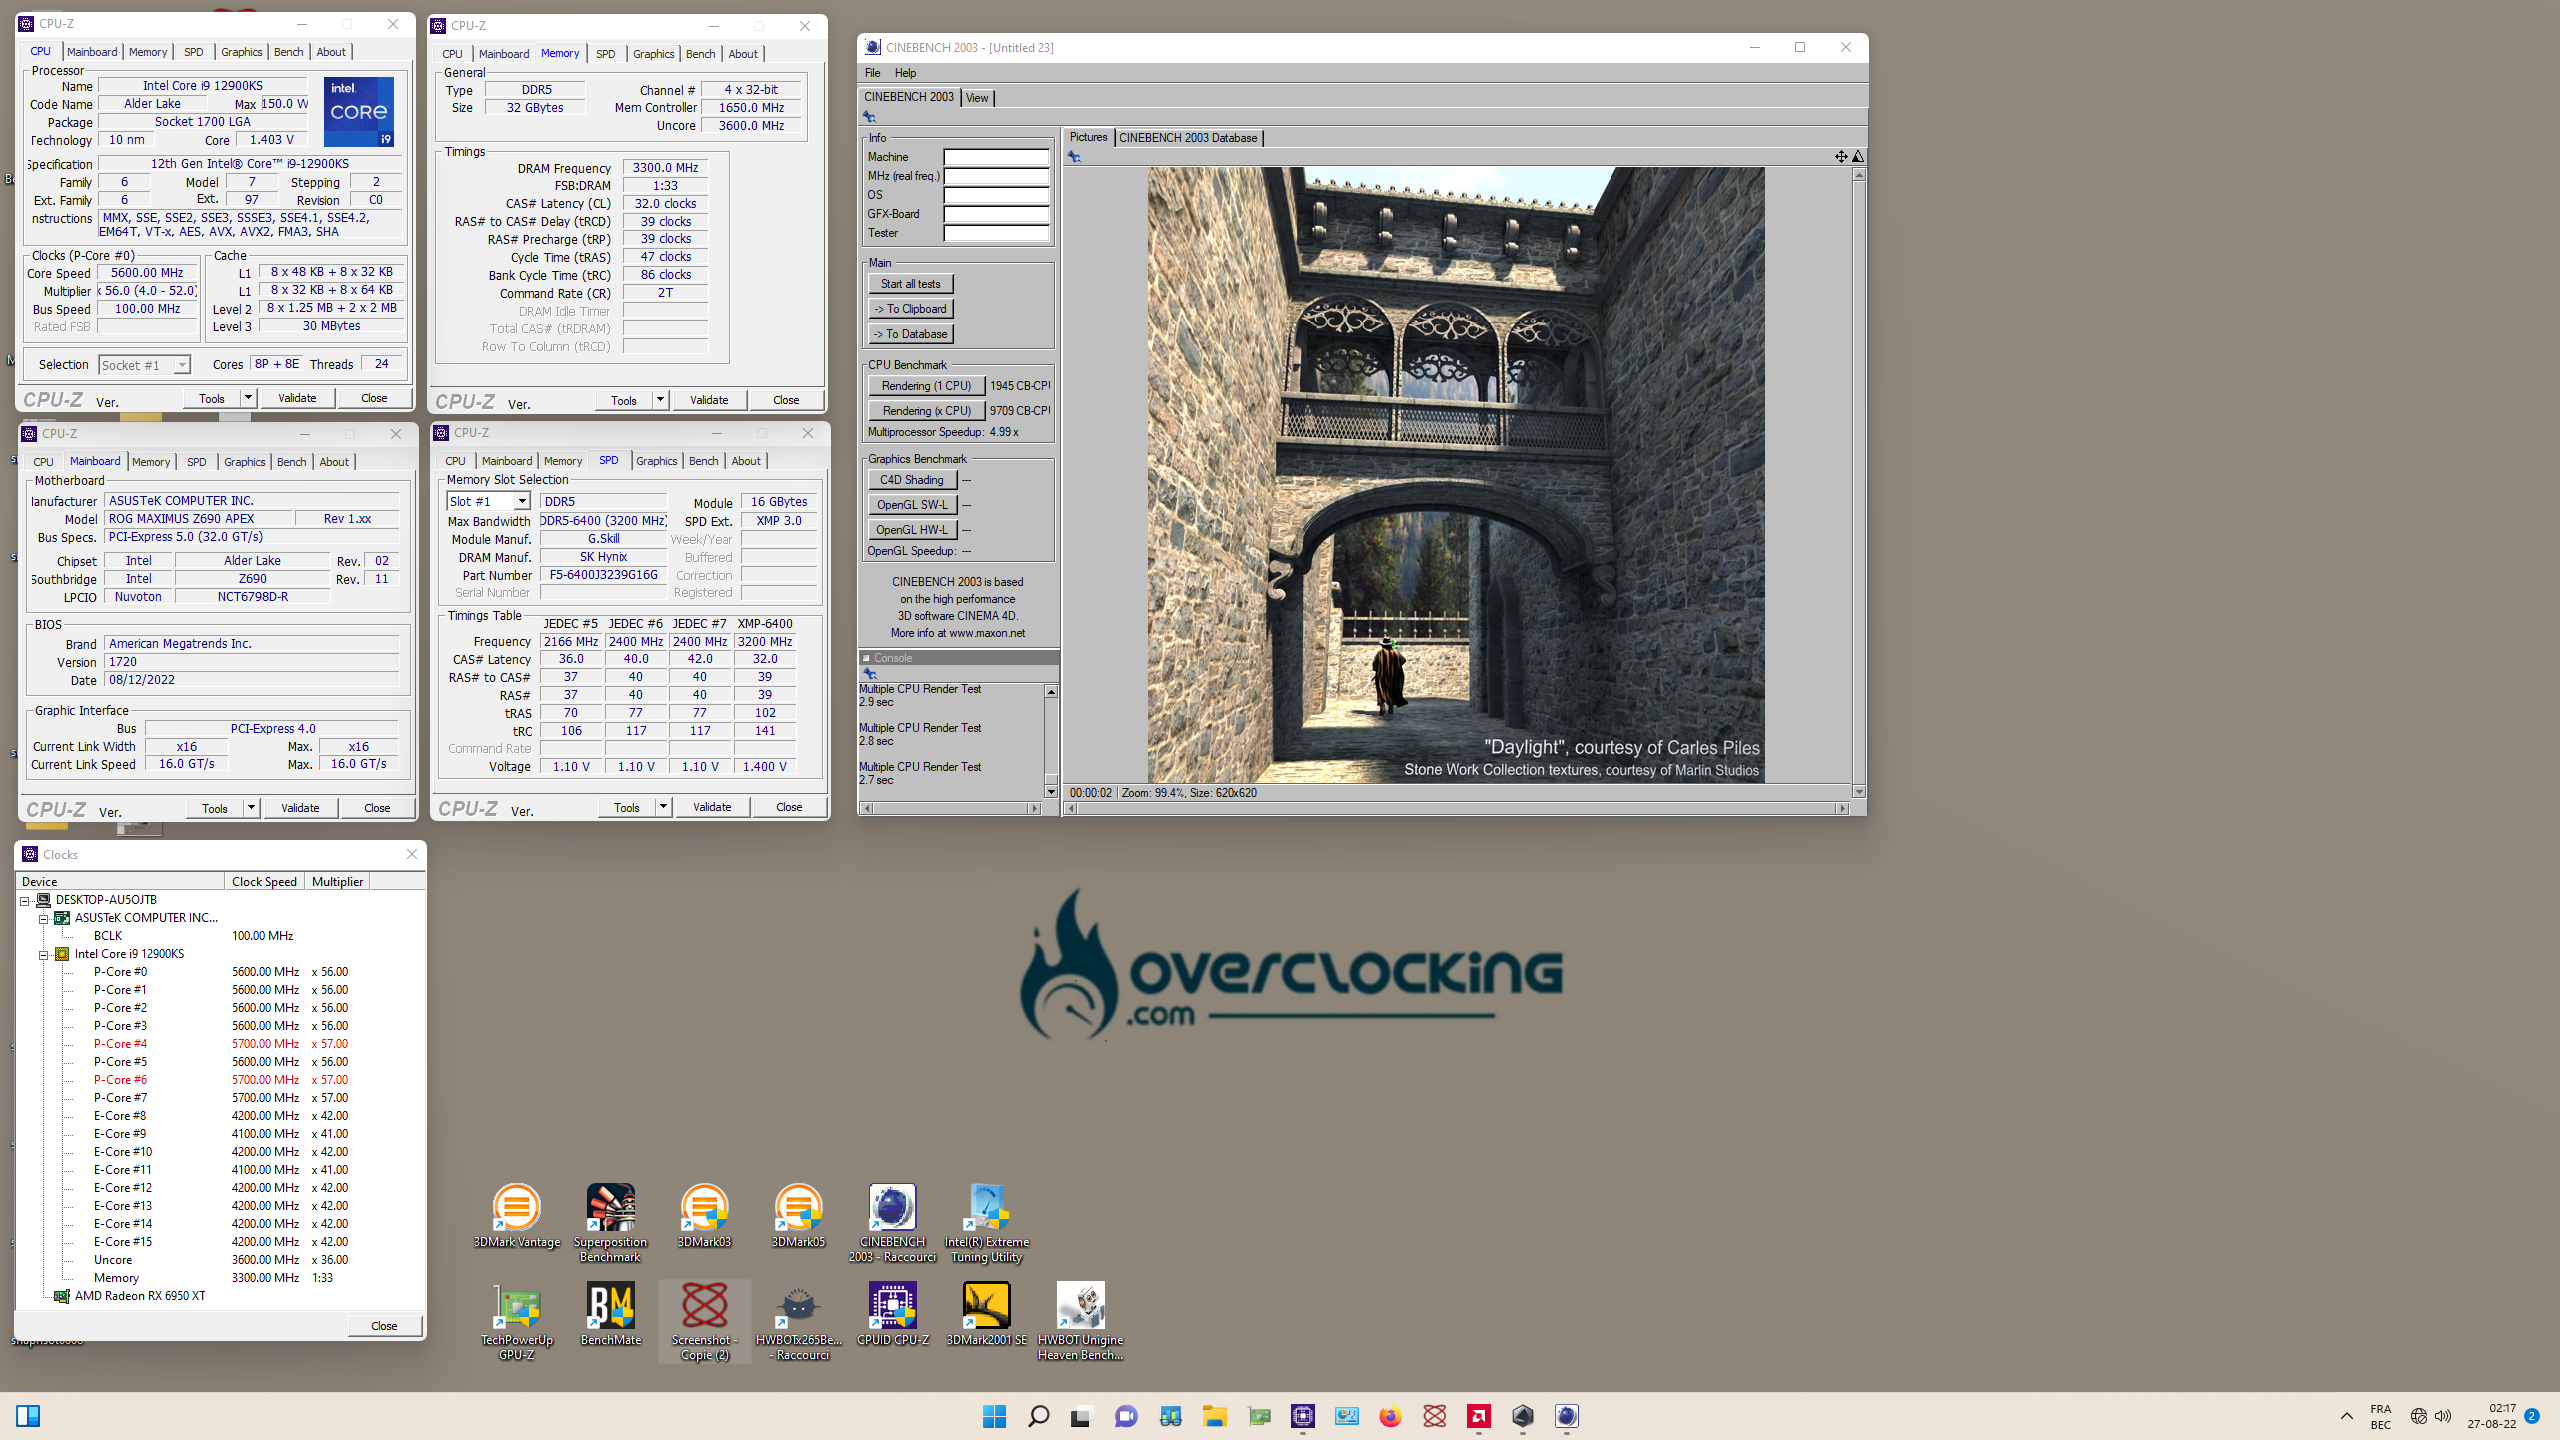
Task: Click the console vertical scrollbar down arrow
Action: pos(1051,792)
